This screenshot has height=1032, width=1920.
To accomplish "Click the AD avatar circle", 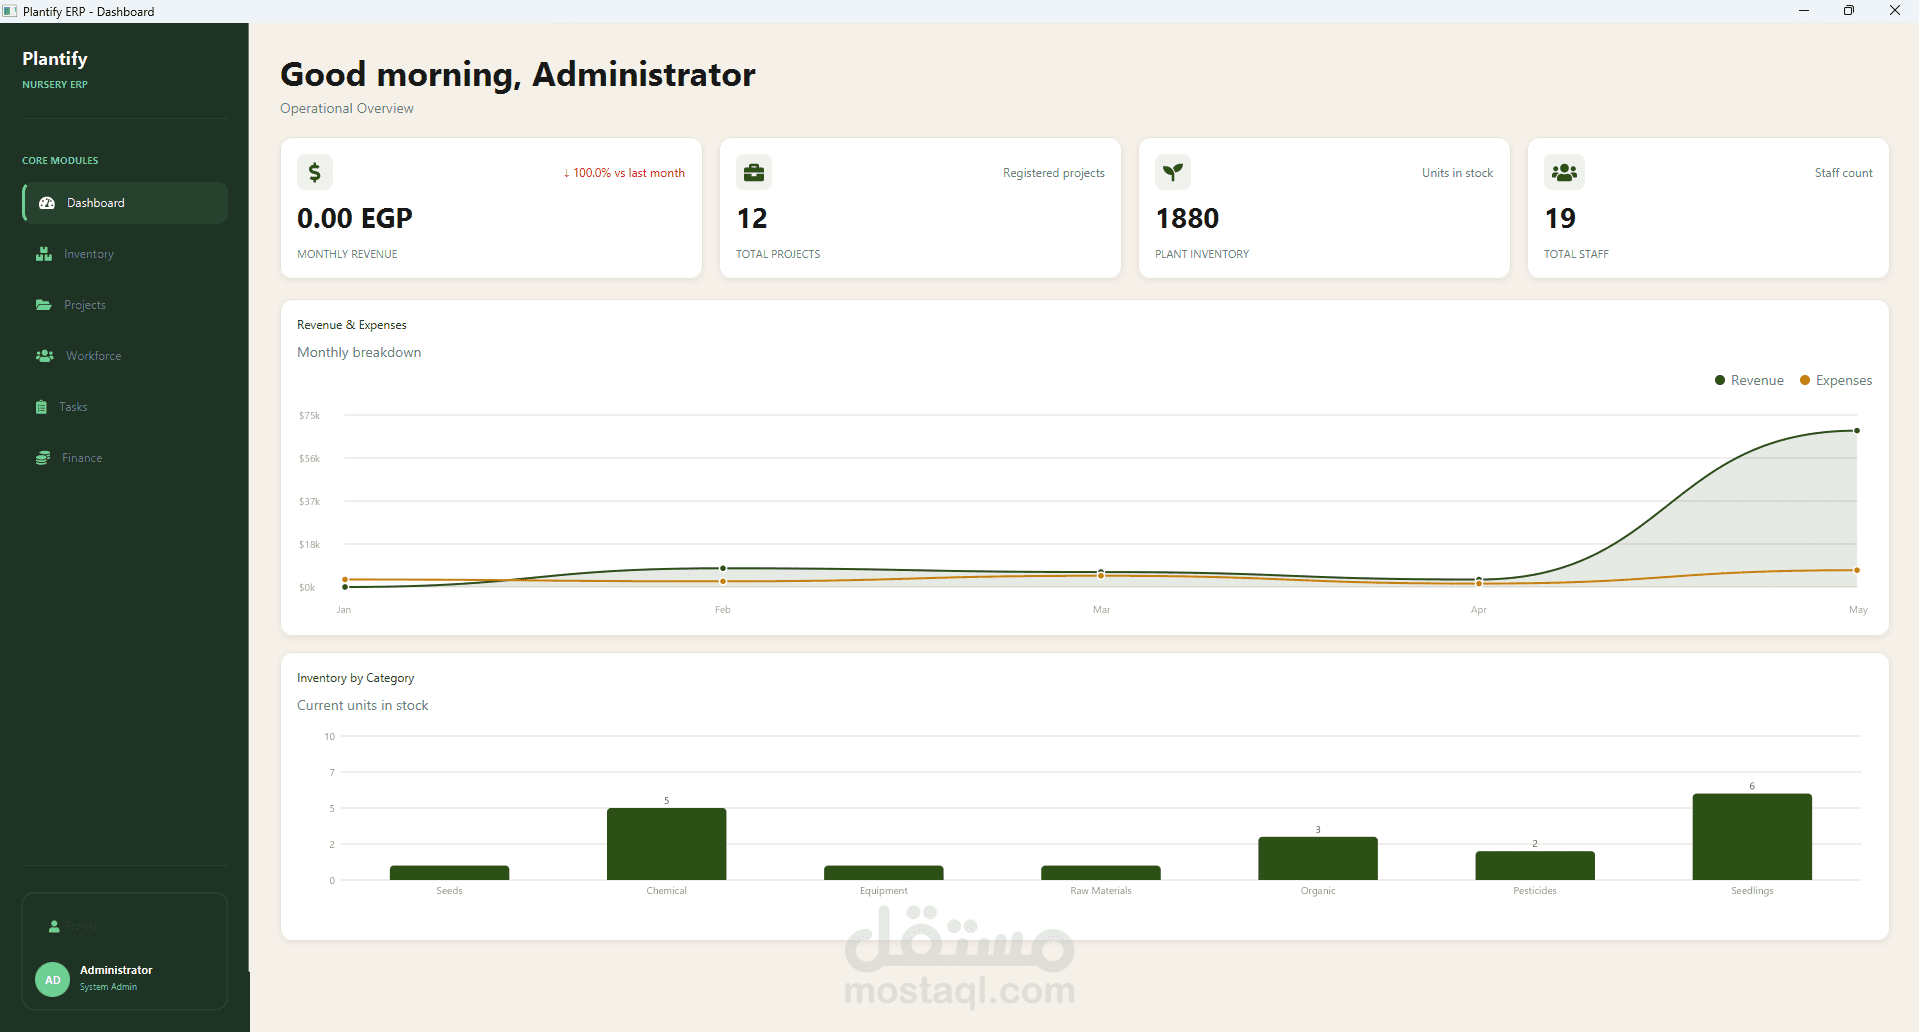I will [53, 980].
